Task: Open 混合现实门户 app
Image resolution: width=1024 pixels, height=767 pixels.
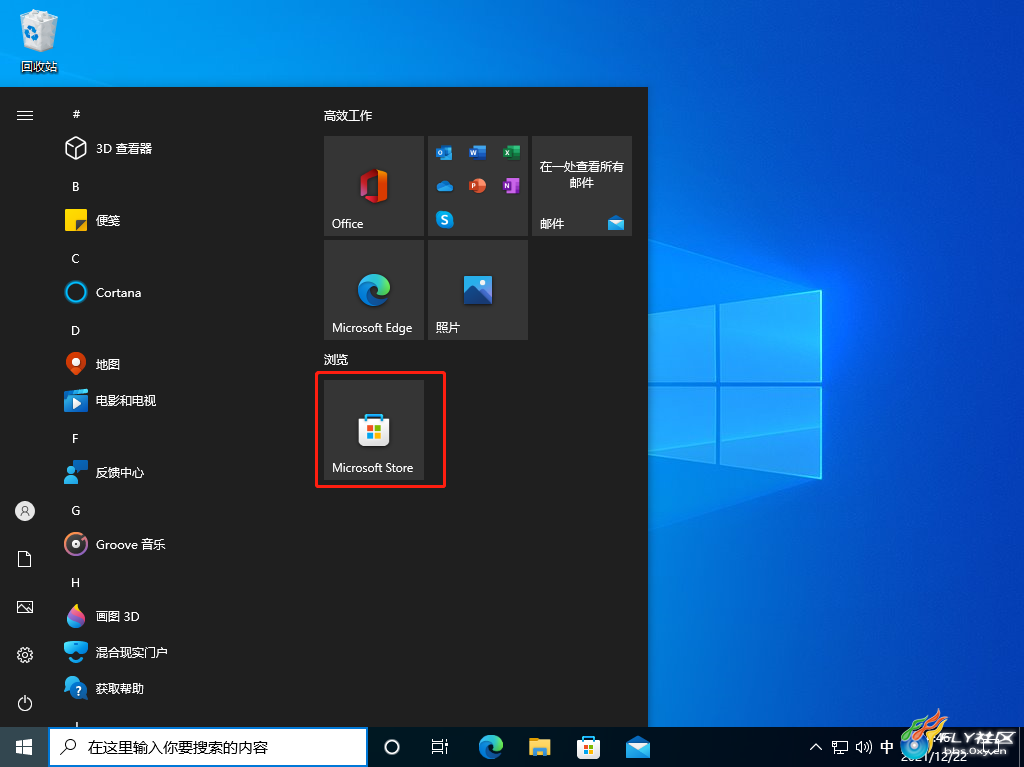Action: point(116,652)
